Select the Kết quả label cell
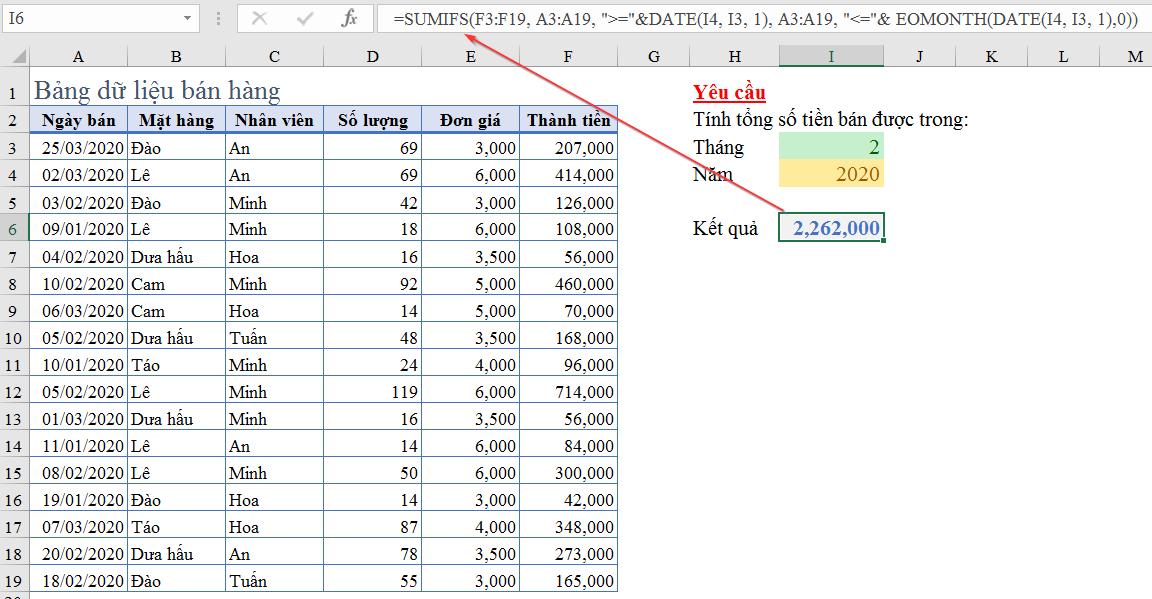 [724, 228]
